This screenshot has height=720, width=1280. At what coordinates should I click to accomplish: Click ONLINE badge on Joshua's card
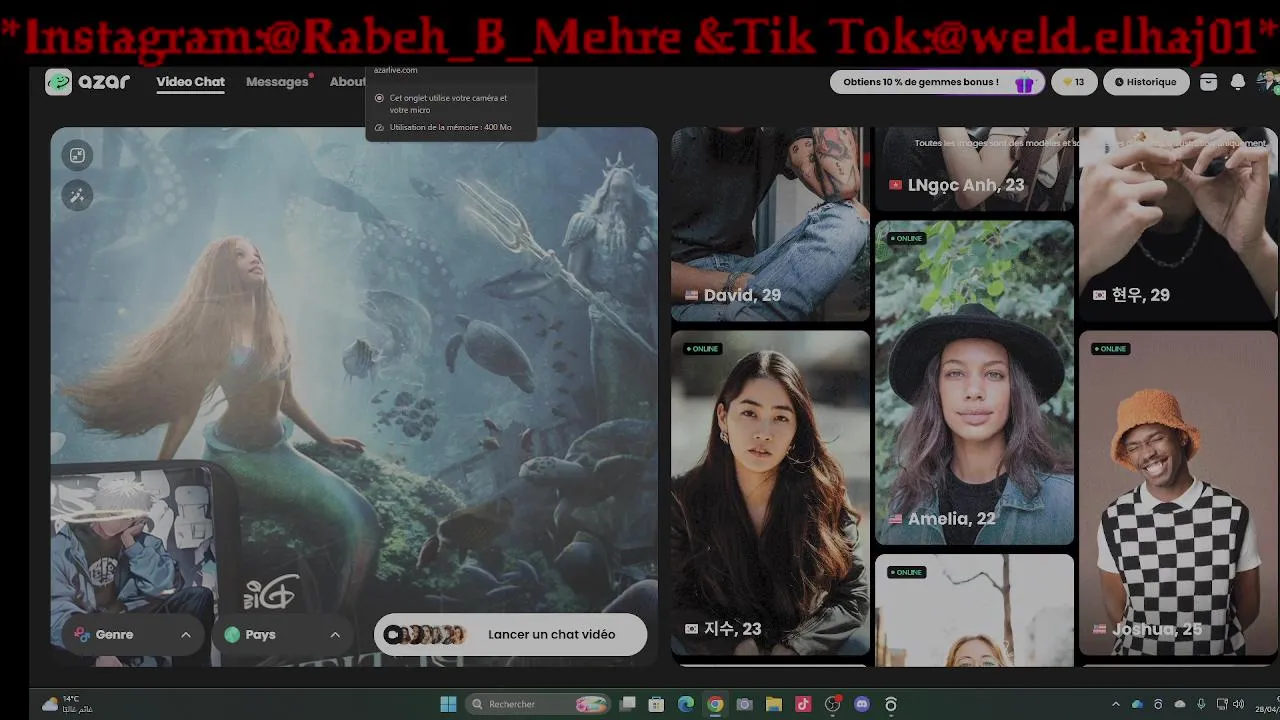(1111, 349)
